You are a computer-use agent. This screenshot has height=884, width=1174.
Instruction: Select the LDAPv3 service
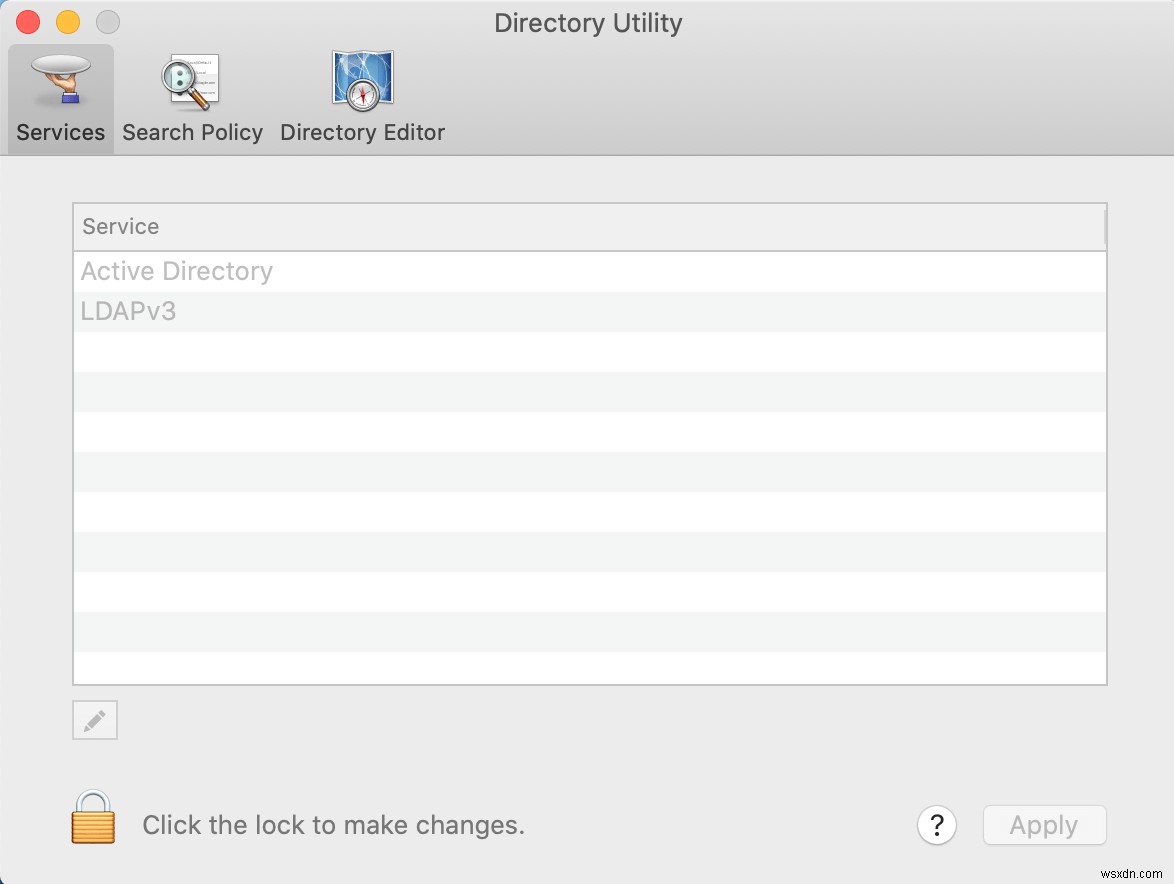click(x=129, y=311)
